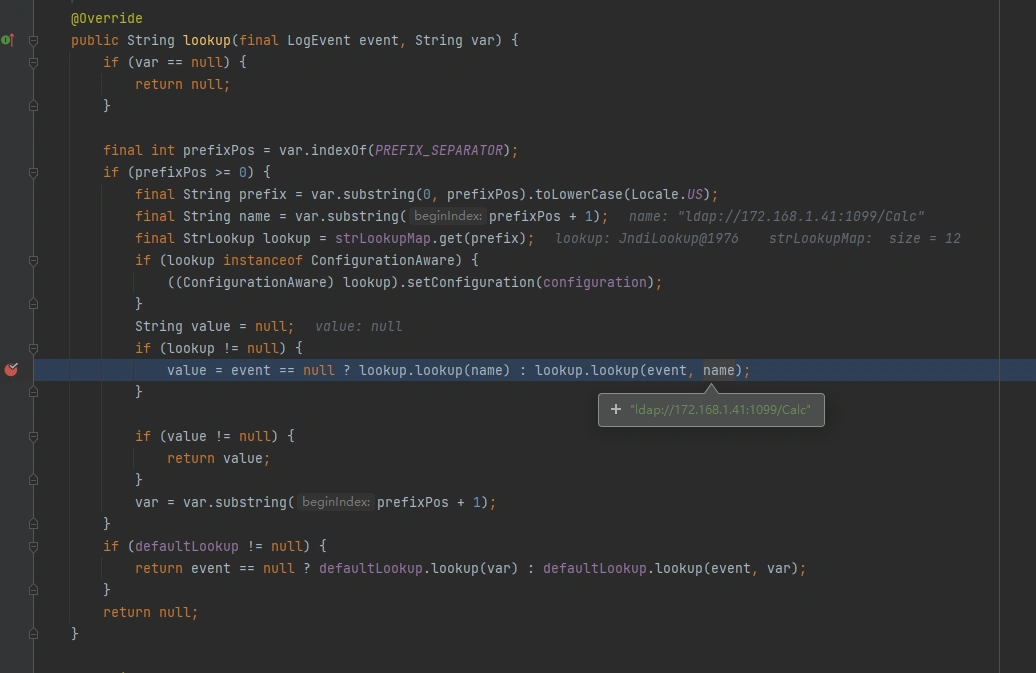Viewport: 1036px width, 673px height.
Task: Click the ldap string text in the tooltip
Action: 720,409
